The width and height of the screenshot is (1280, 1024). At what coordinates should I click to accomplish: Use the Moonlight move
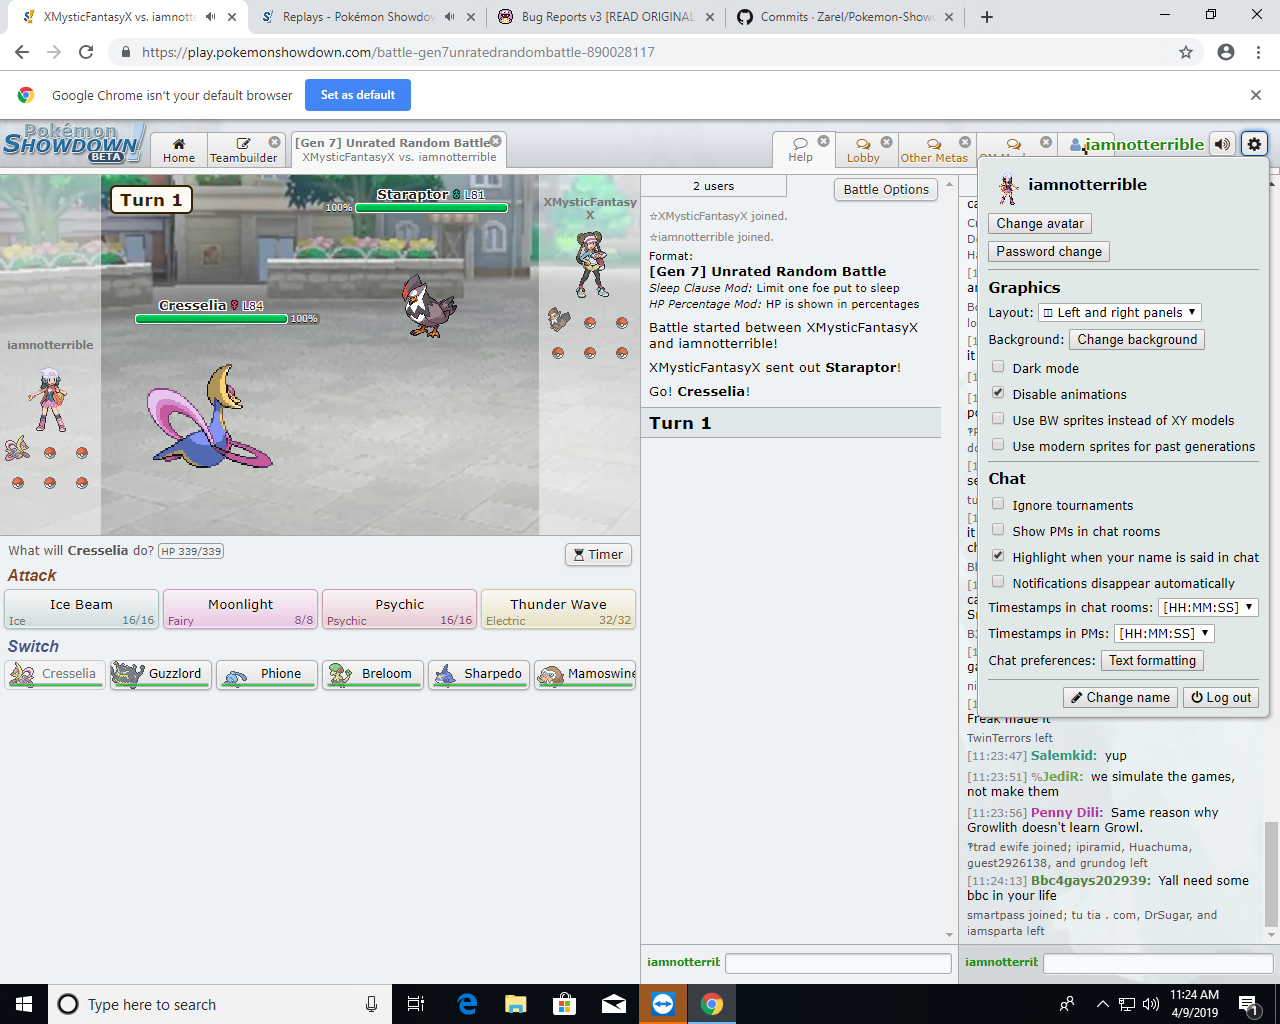[x=240, y=609]
